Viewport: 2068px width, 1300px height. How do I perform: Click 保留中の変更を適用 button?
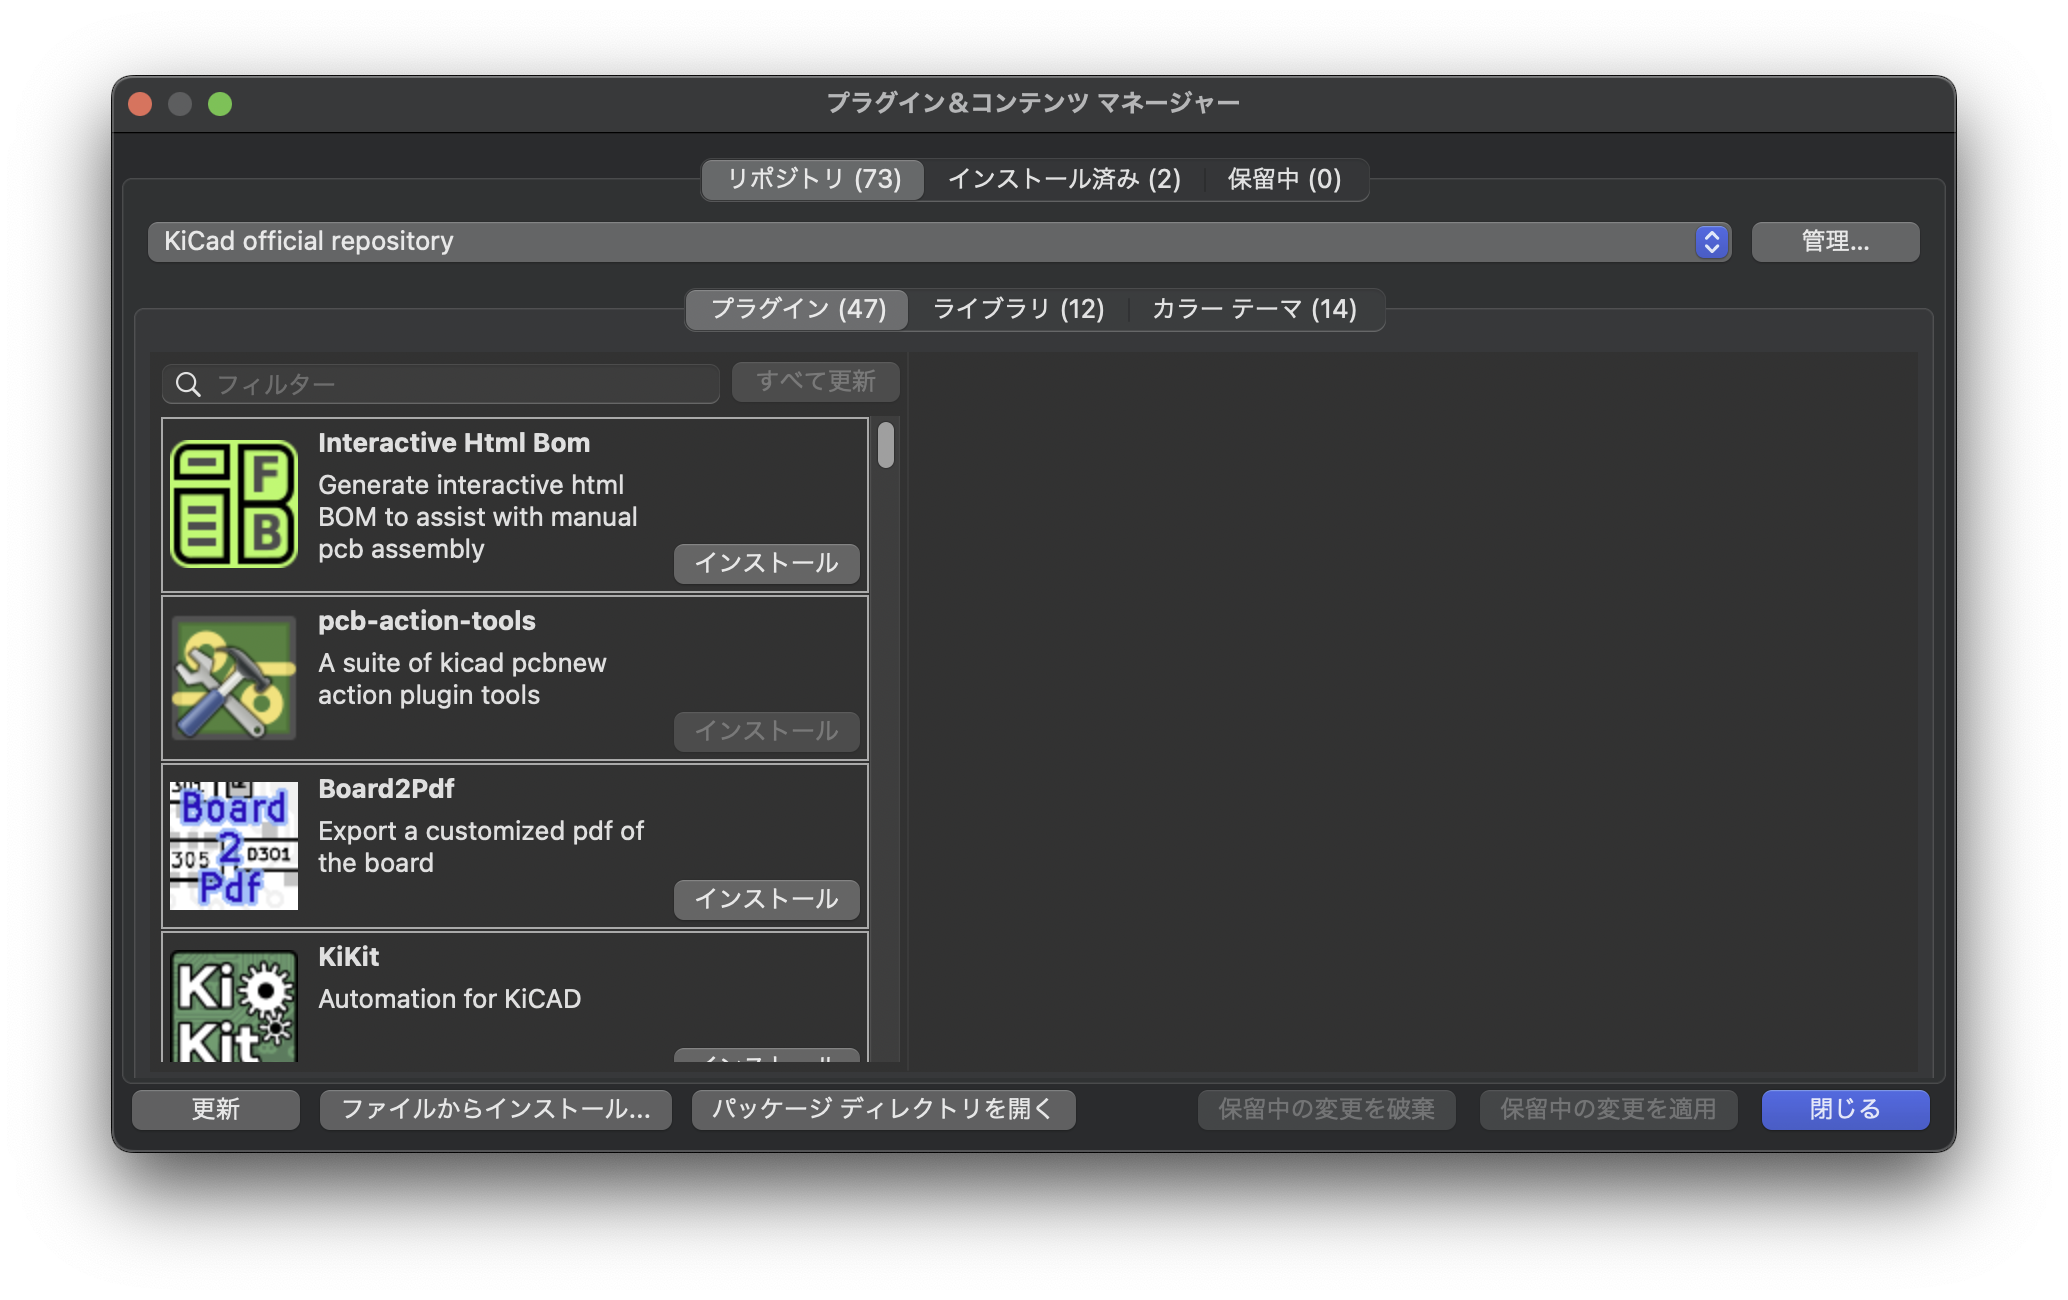(1608, 1109)
